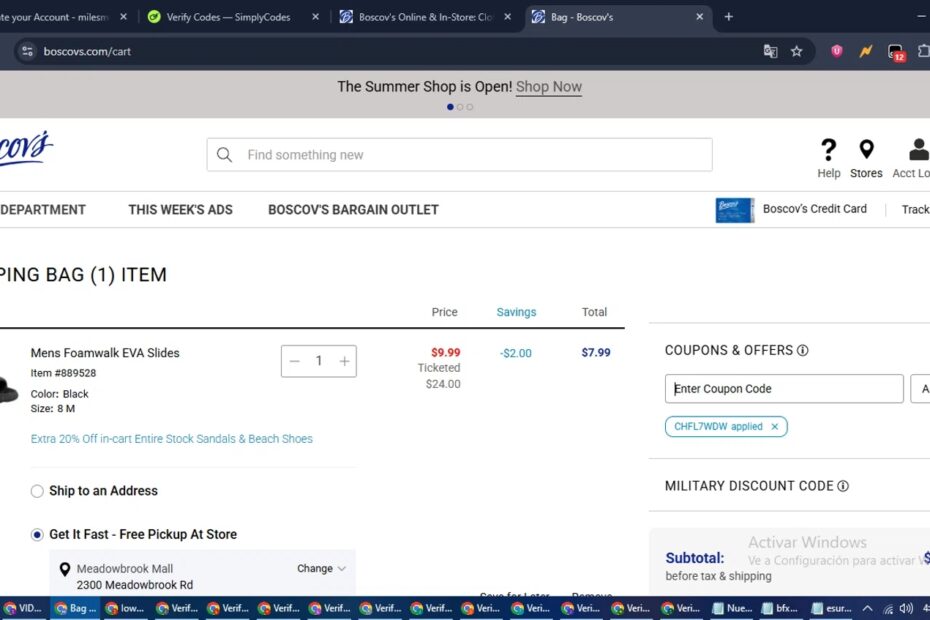Close the Bag - Boscov's tab

[699, 17]
